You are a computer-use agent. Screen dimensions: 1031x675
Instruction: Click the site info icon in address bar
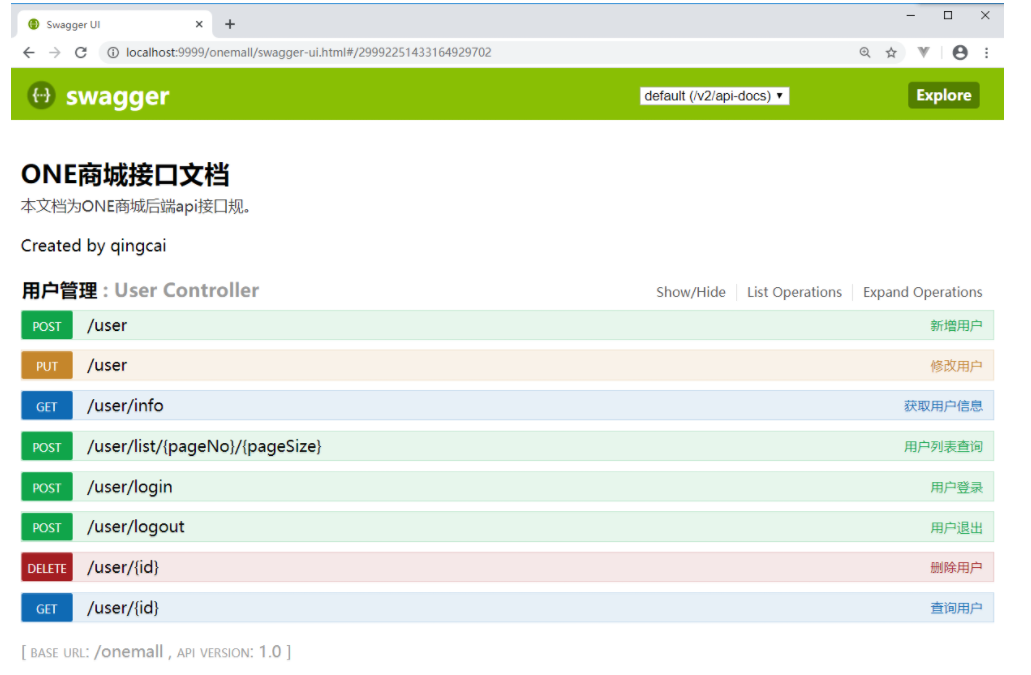pyautogui.click(x=113, y=53)
